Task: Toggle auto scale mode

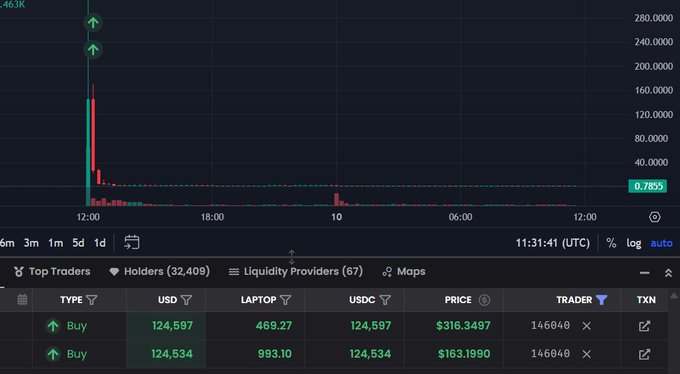Action: 661,243
